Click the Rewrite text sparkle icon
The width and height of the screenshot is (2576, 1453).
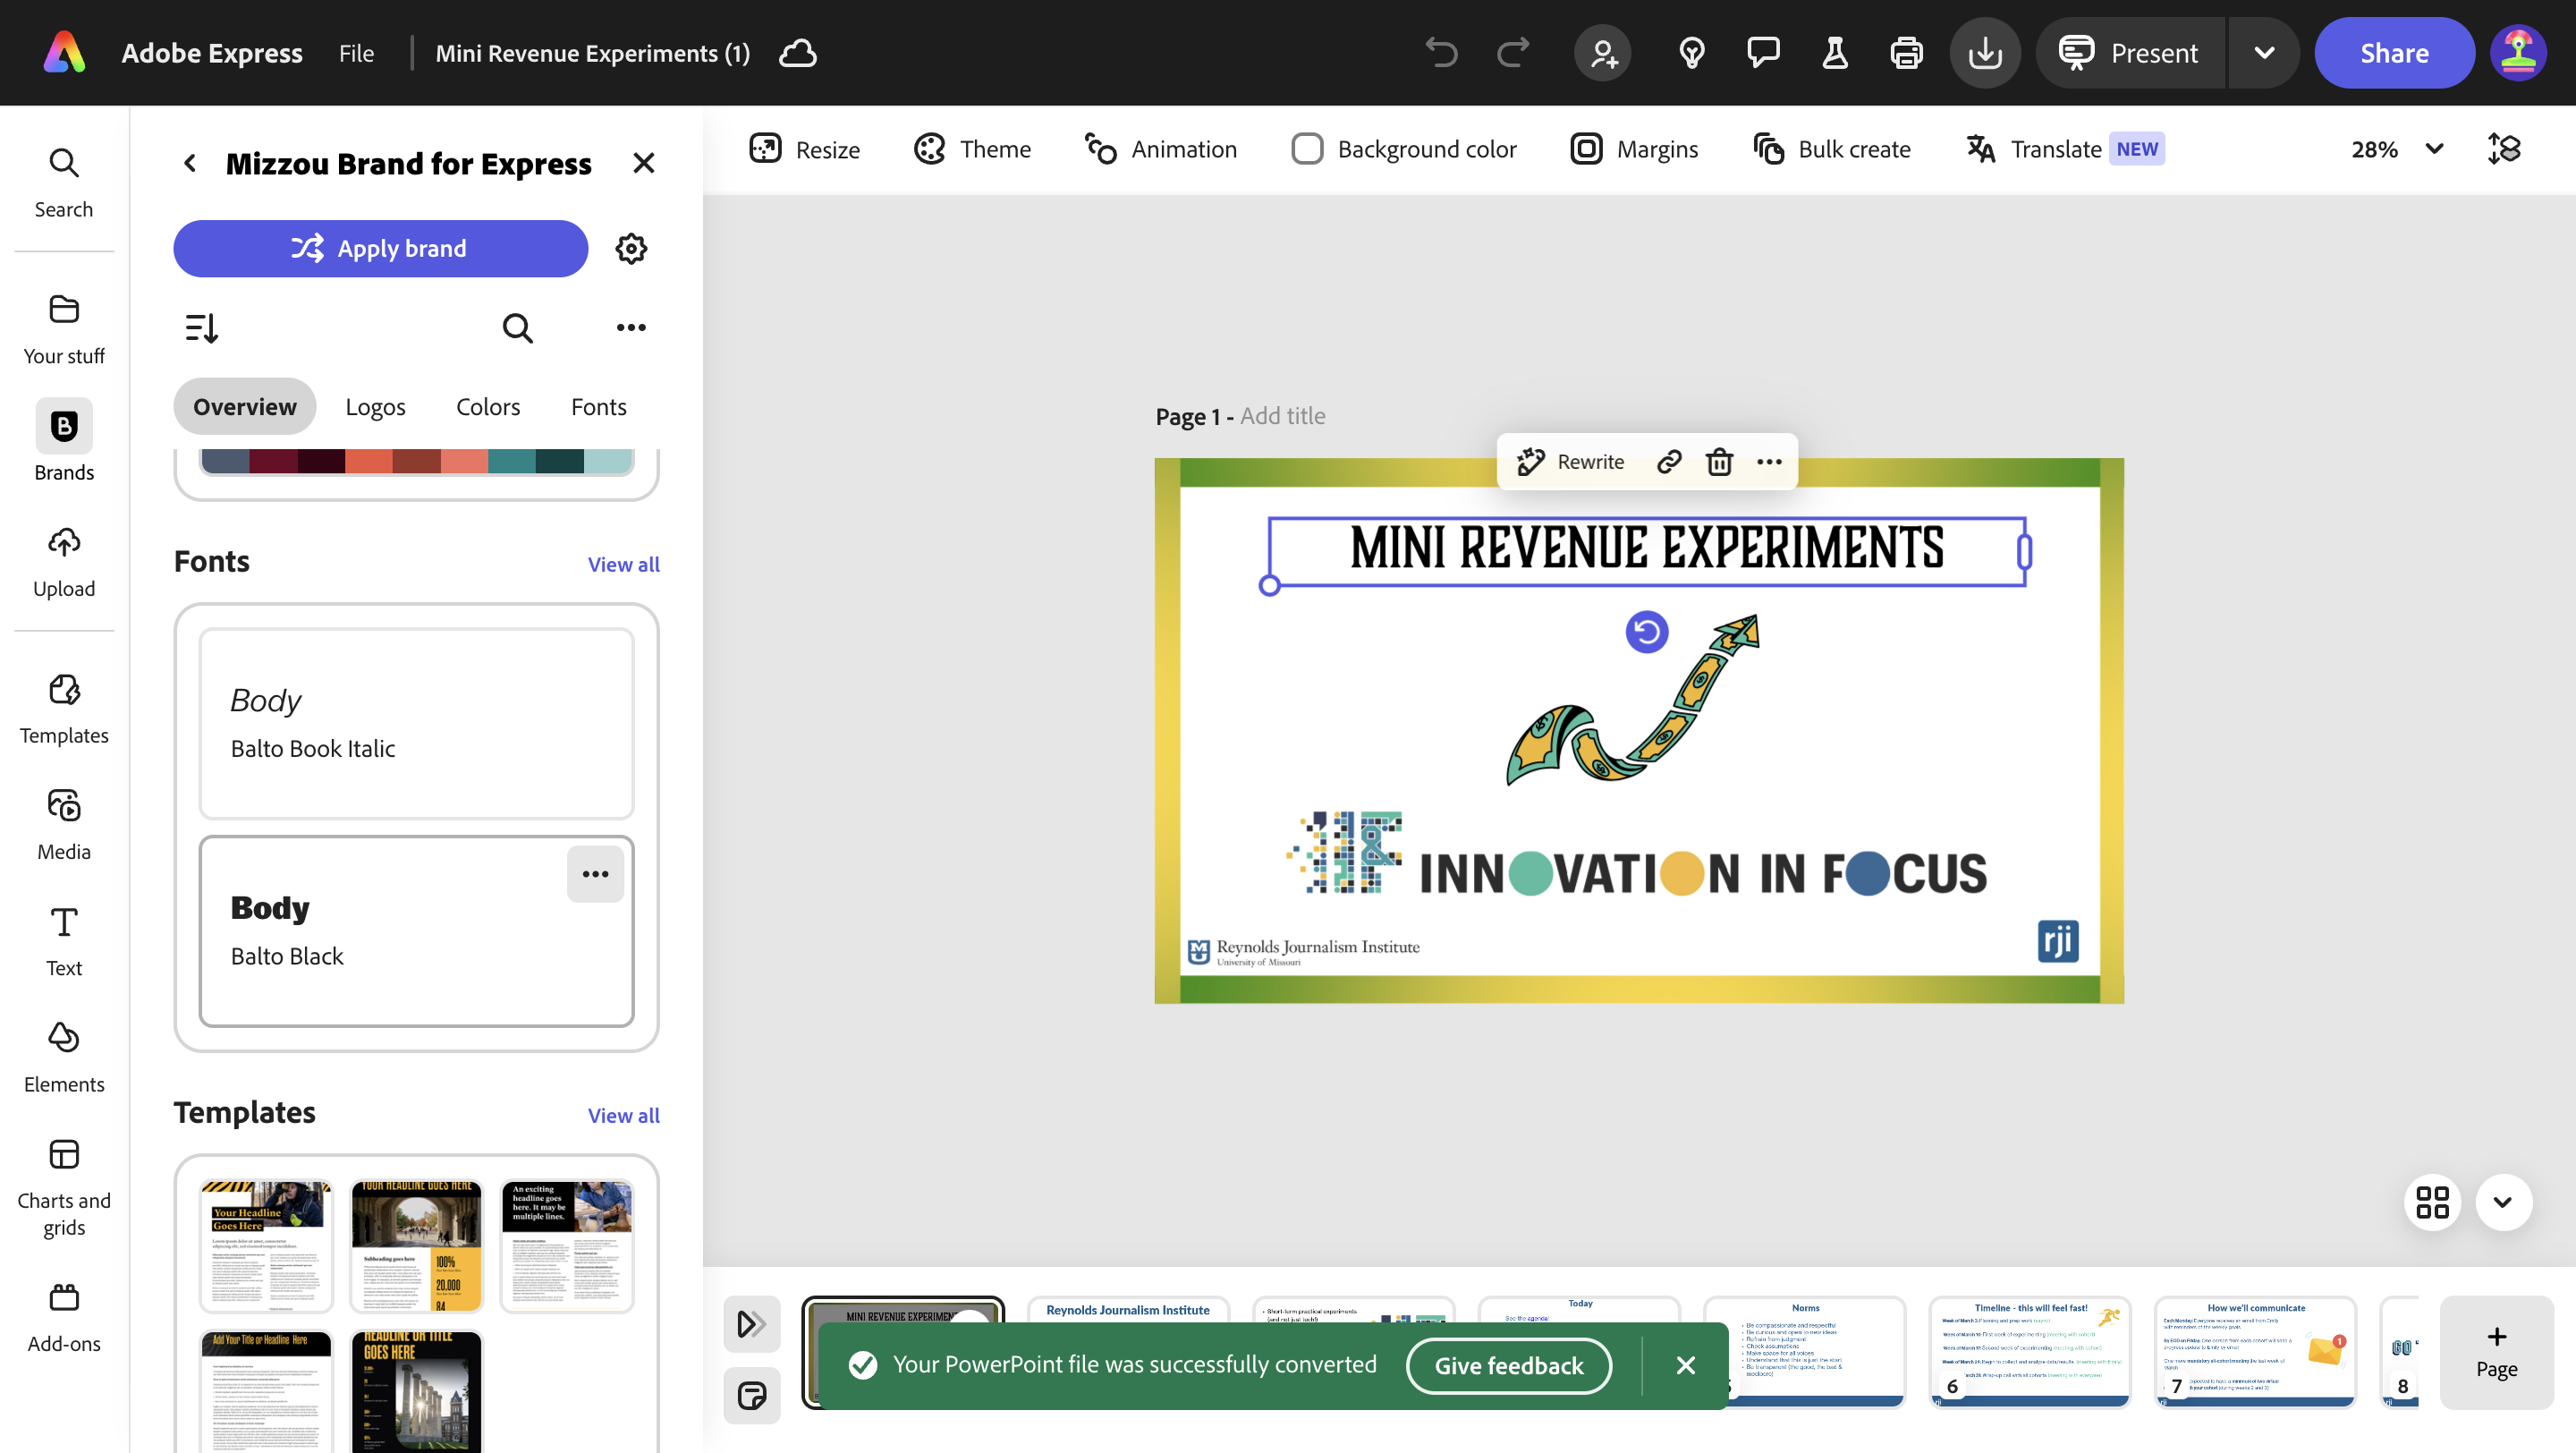click(1530, 461)
